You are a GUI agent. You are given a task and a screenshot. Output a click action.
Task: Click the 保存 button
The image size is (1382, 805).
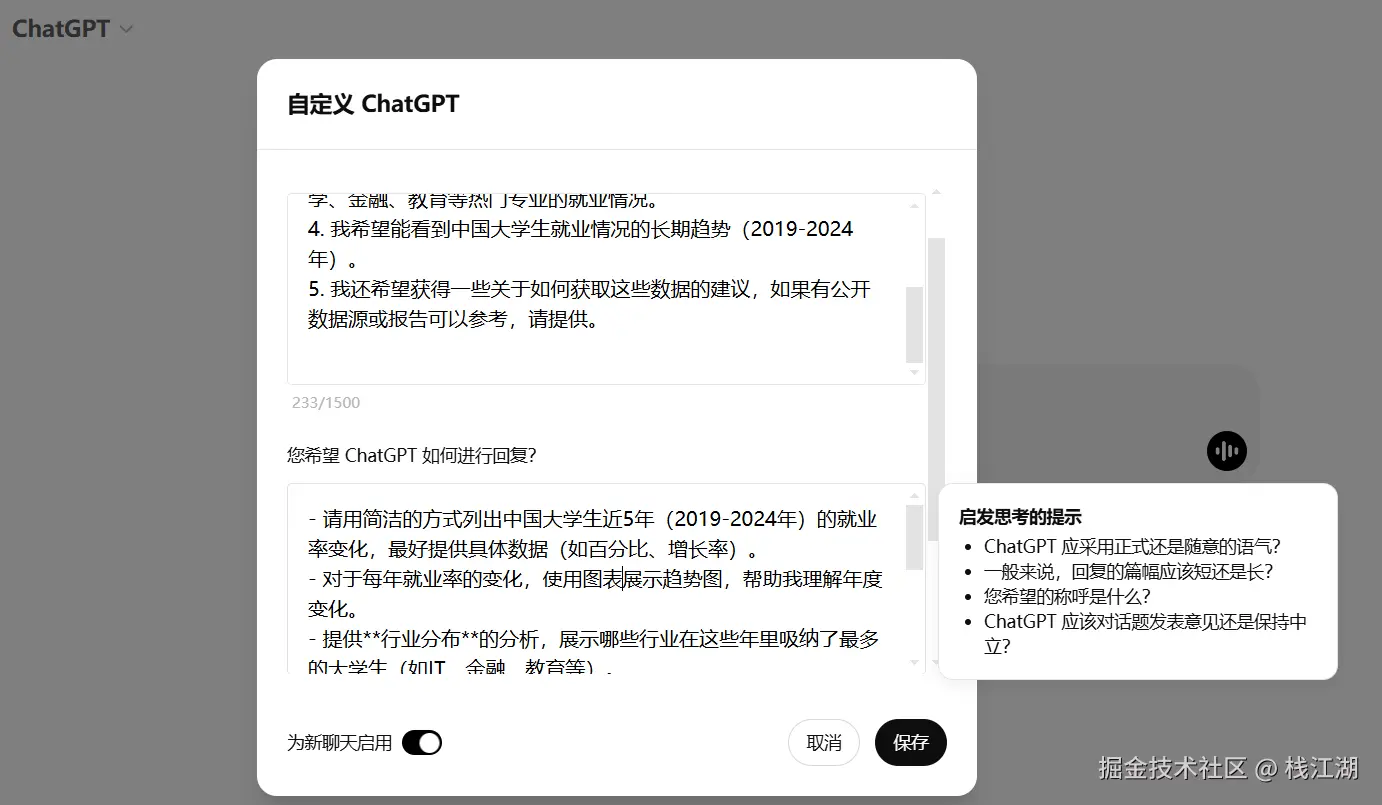click(911, 743)
